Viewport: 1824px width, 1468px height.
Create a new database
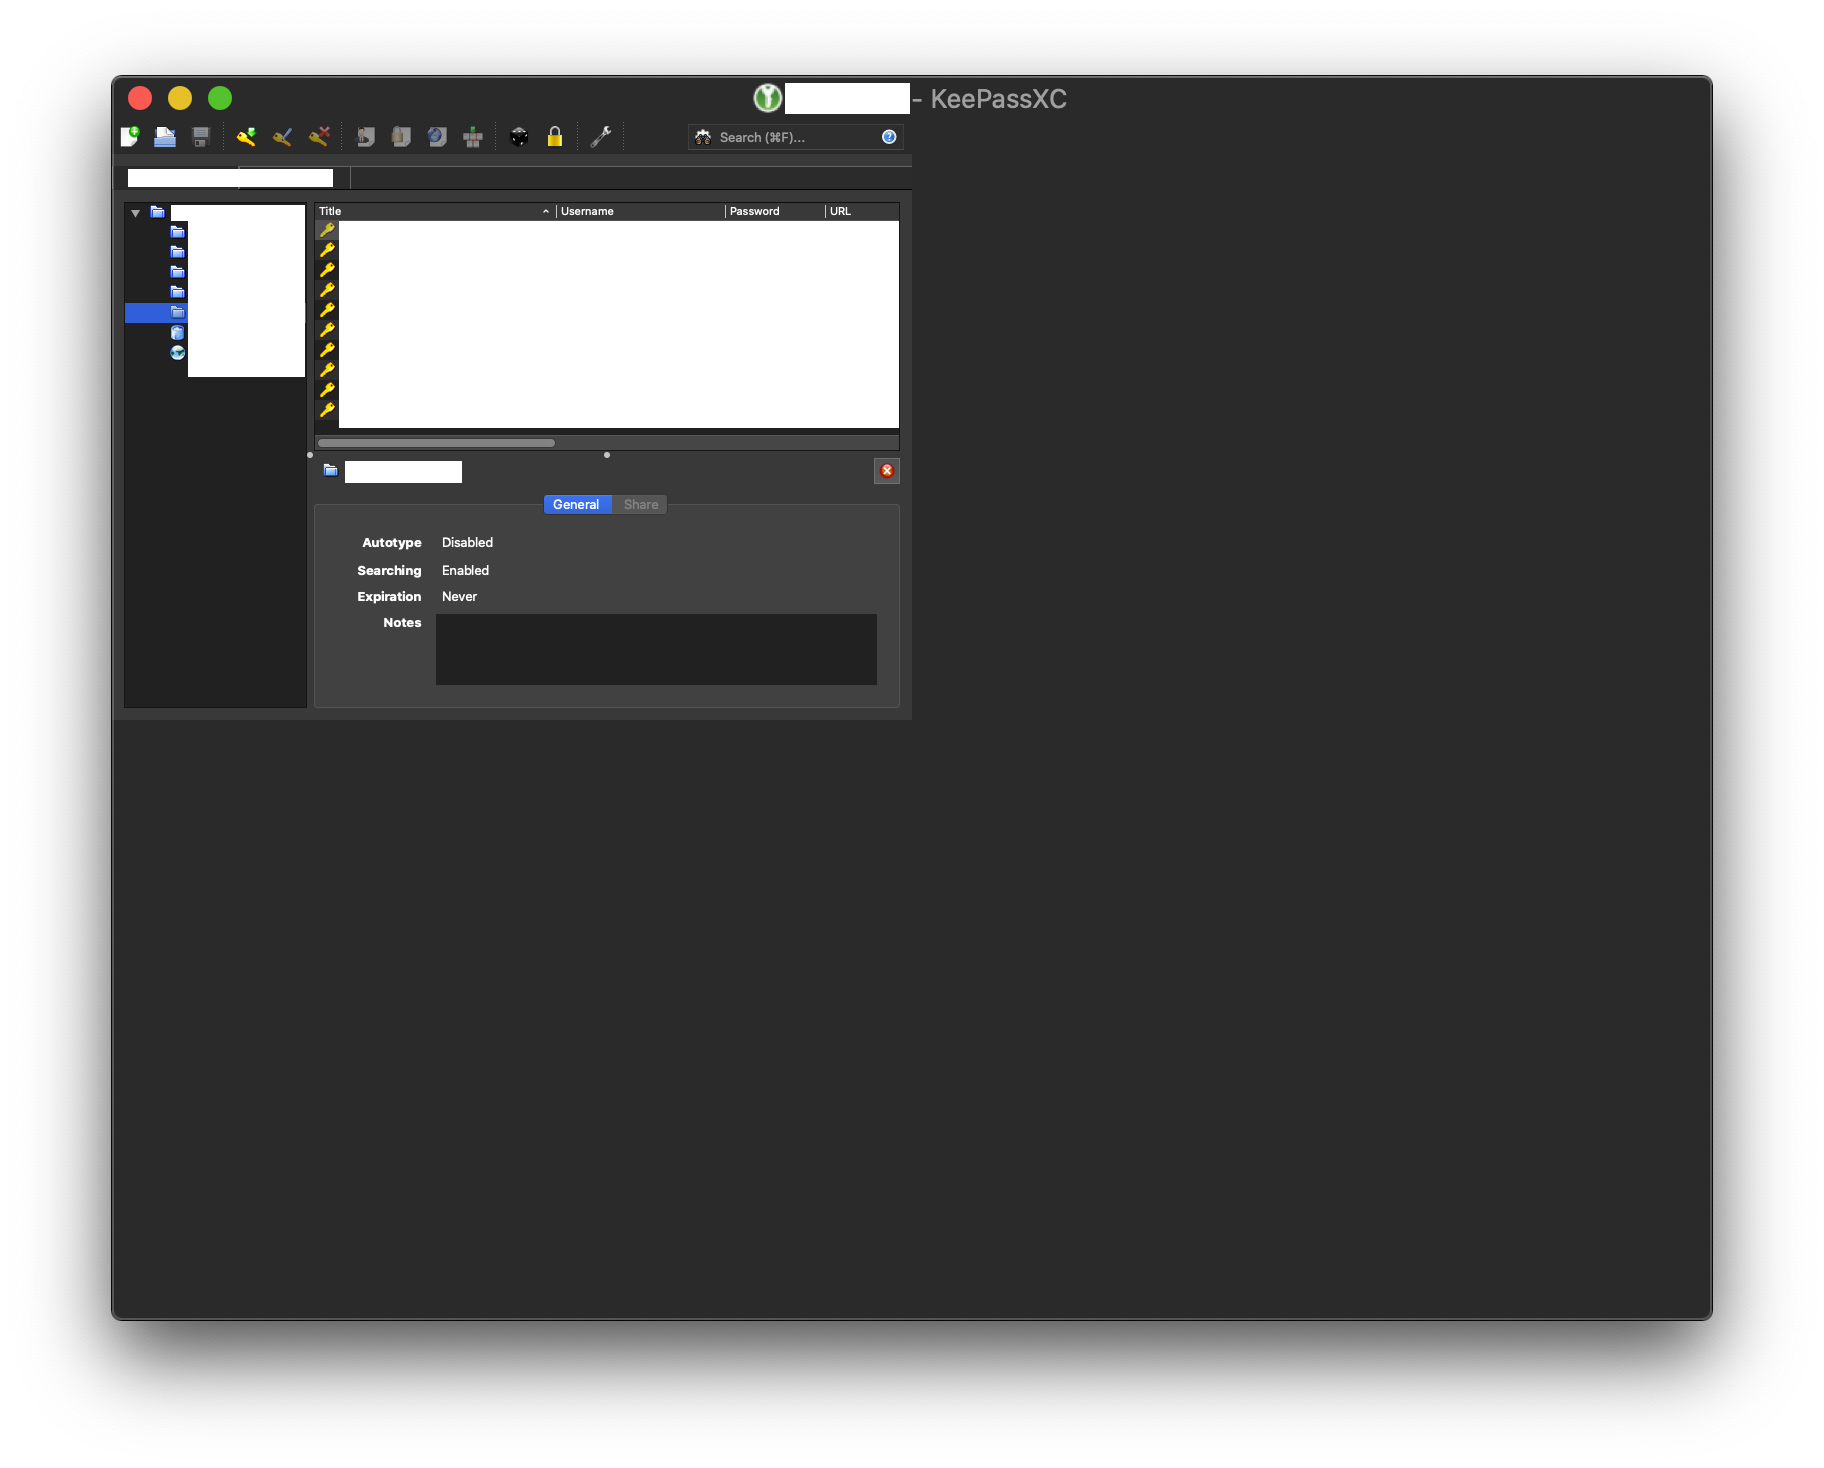[x=129, y=137]
